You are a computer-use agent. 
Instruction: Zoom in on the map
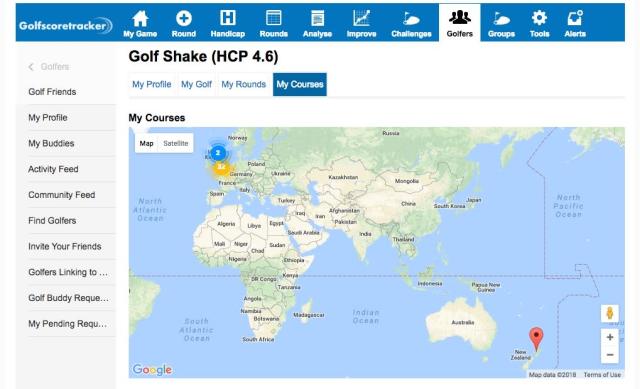click(x=610, y=337)
